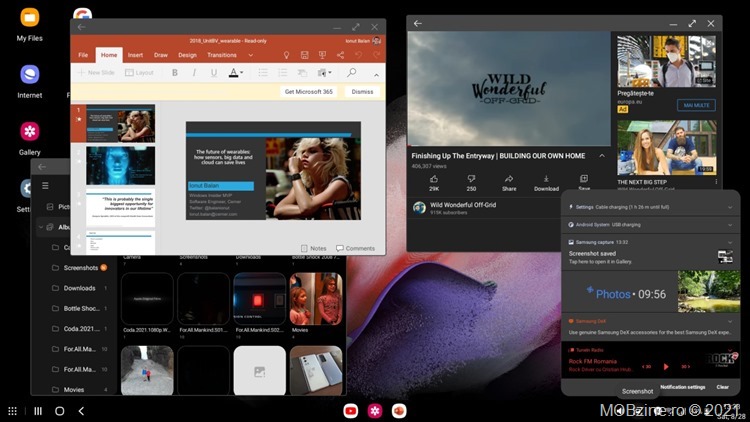Image resolution: width=750 pixels, height=422 pixels.
Task: Open the Movies album thumbnail with girls
Action: (316, 299)
